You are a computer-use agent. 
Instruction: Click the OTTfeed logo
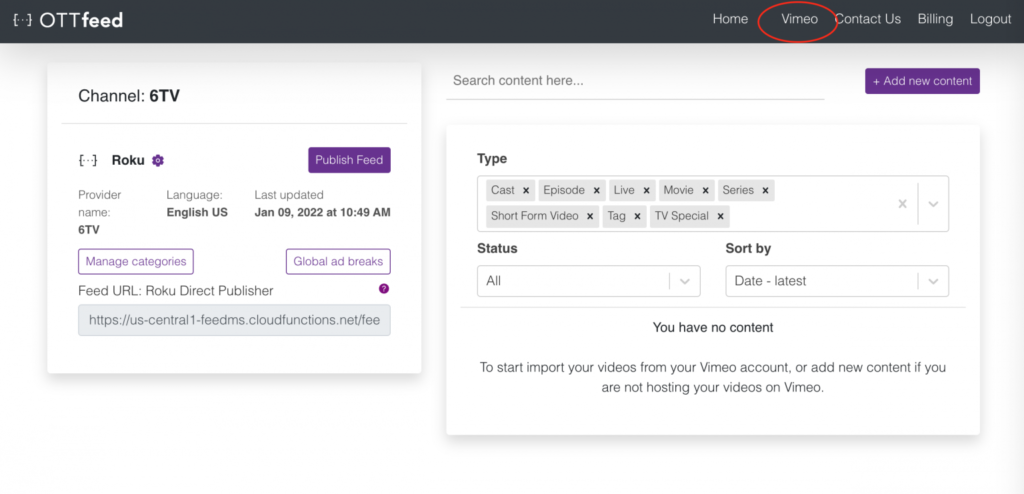click(x=68, y=20)
